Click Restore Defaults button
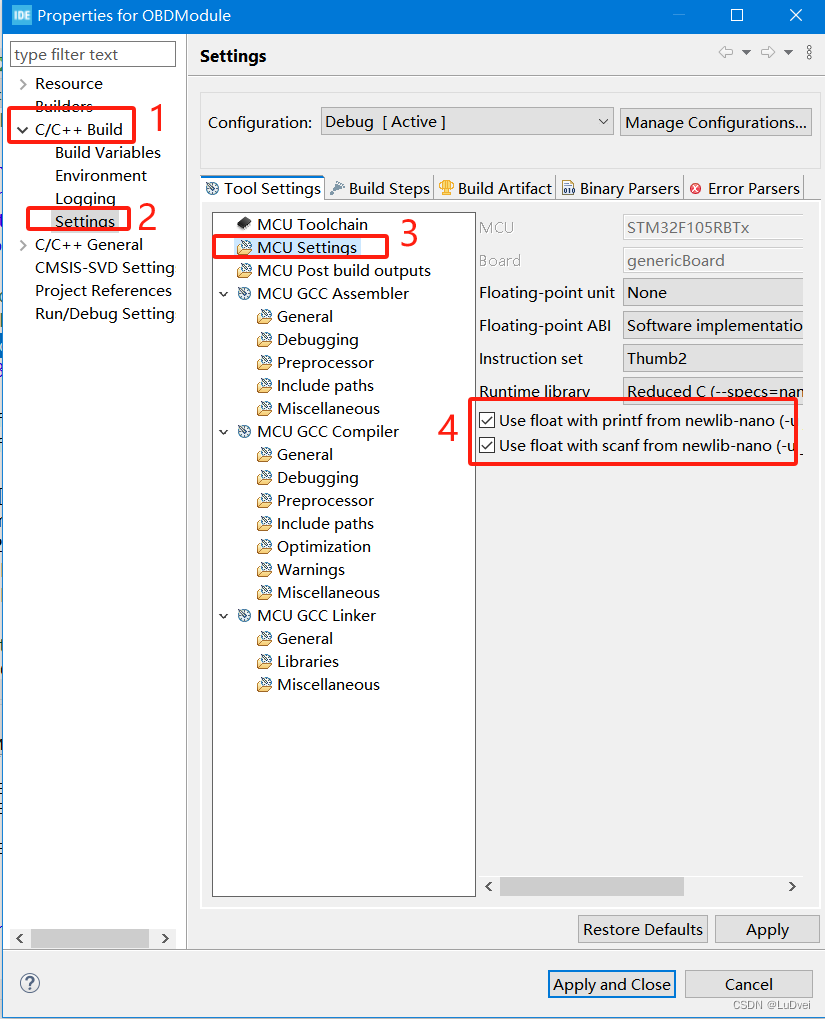Image resolution: width=825 pixels, height=1019 pixels. [642, 929]
